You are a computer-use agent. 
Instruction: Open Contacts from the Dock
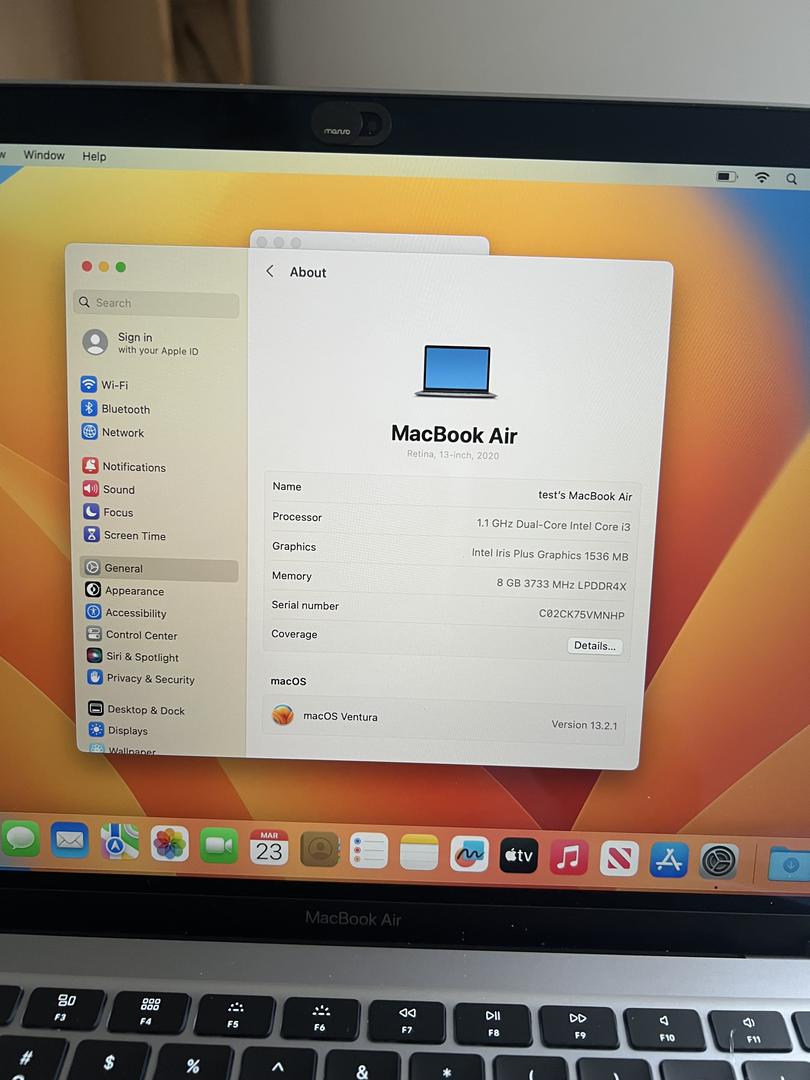(x=320, y=849)
